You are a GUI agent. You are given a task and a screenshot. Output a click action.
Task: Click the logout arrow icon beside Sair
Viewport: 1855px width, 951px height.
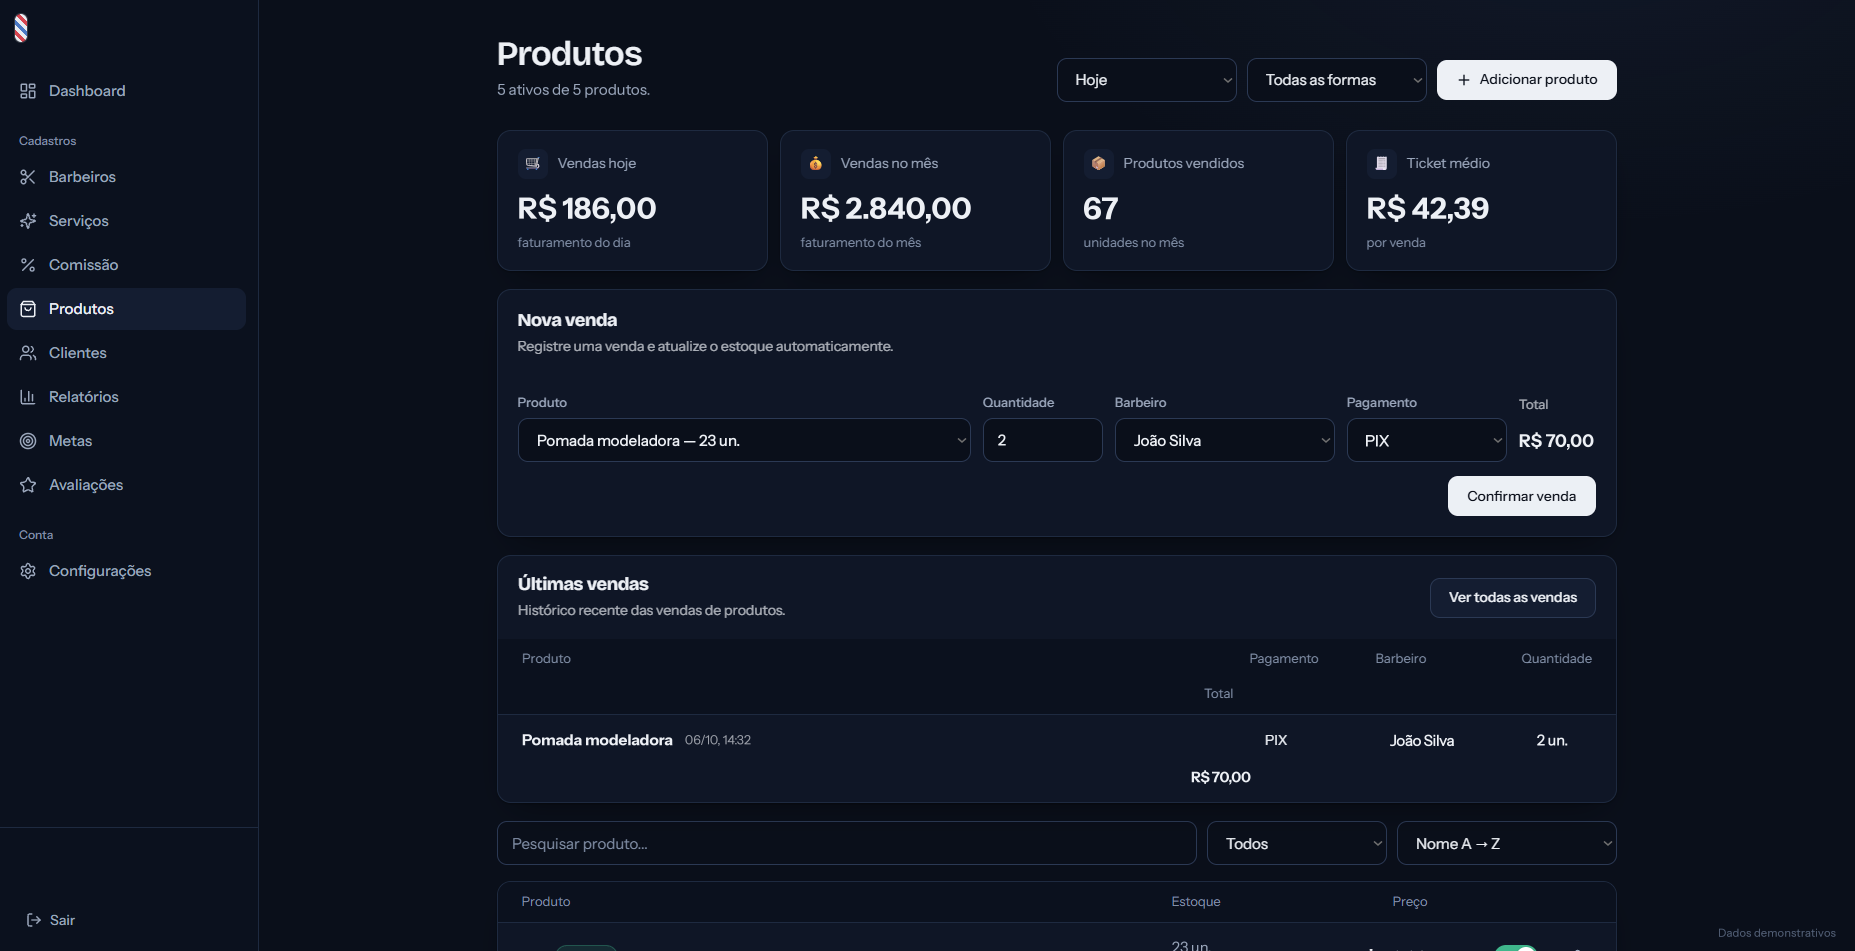coord(34,920)
